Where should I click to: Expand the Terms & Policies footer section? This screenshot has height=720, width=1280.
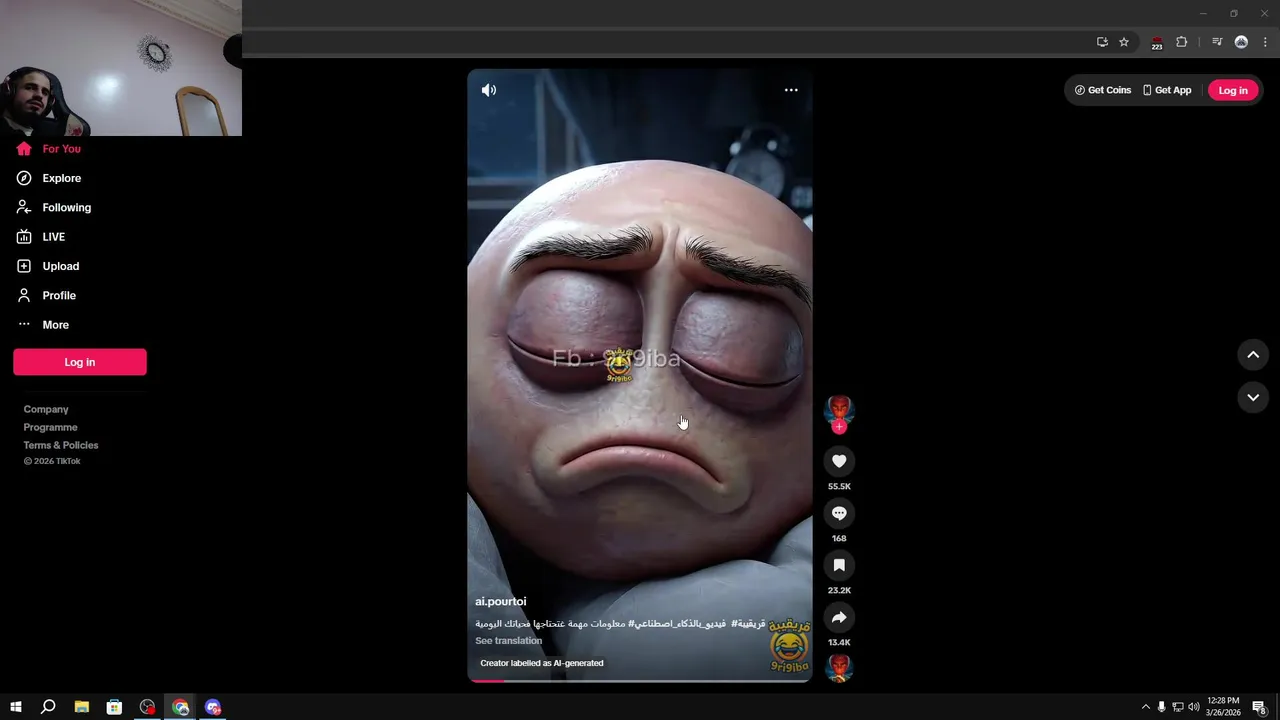[x=61, y=445]
